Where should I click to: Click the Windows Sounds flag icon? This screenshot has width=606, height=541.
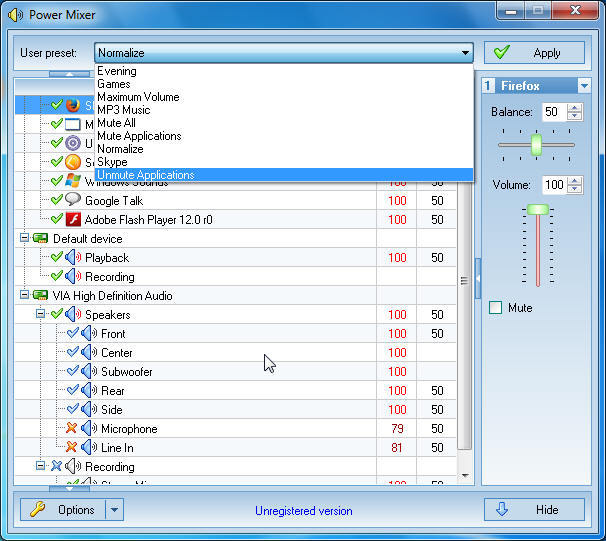pos(73,181)
